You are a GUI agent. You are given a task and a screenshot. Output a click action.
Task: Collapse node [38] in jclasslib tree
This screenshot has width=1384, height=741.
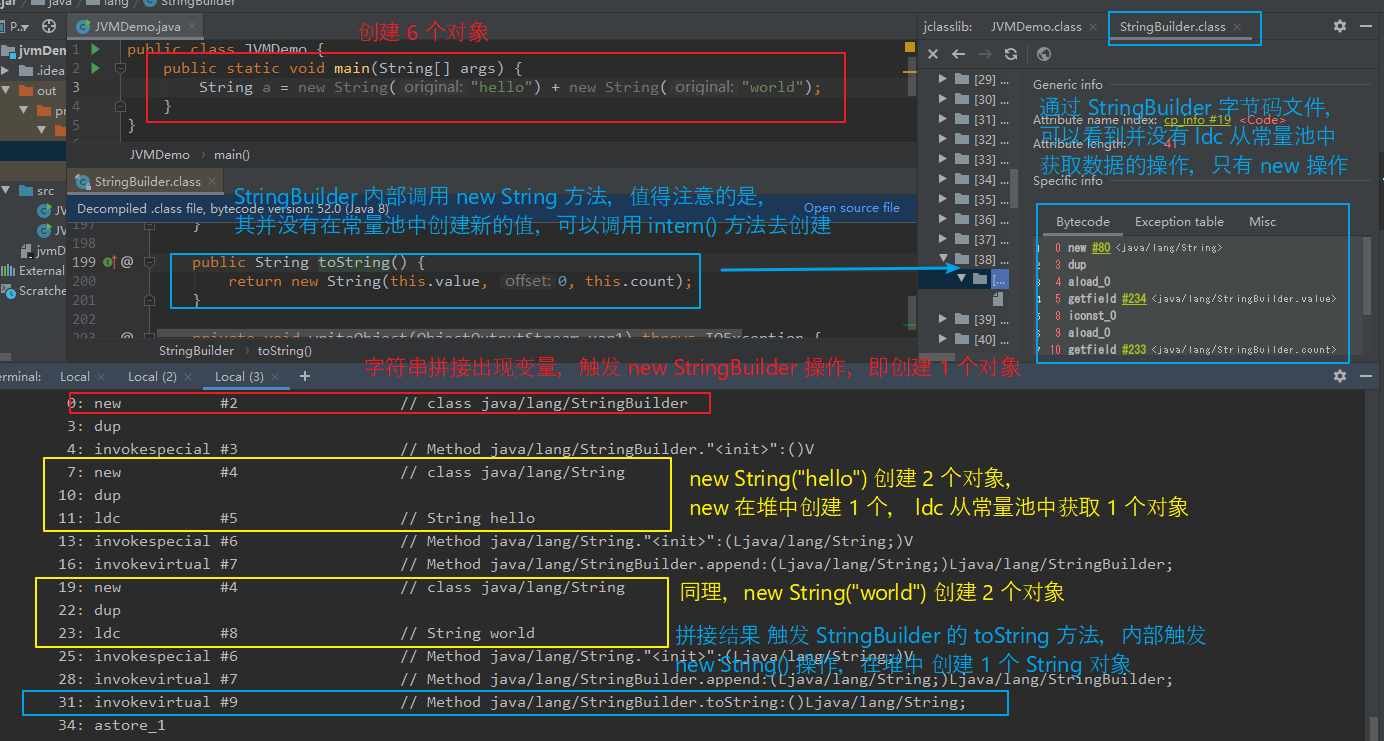[942, 259]
